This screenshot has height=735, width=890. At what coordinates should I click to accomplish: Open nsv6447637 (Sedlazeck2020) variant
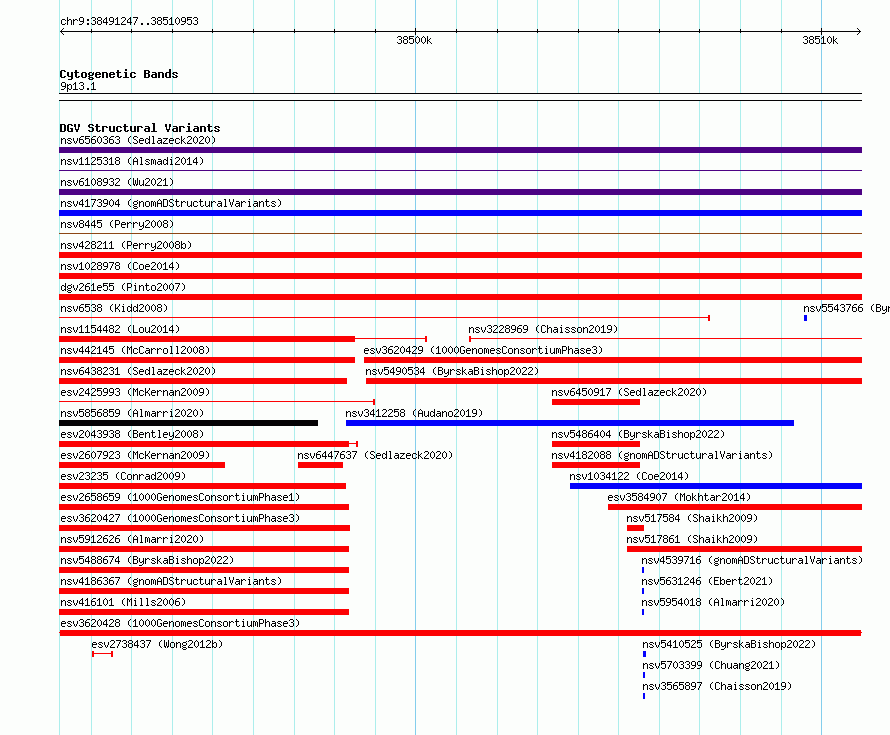coord(375,455)
